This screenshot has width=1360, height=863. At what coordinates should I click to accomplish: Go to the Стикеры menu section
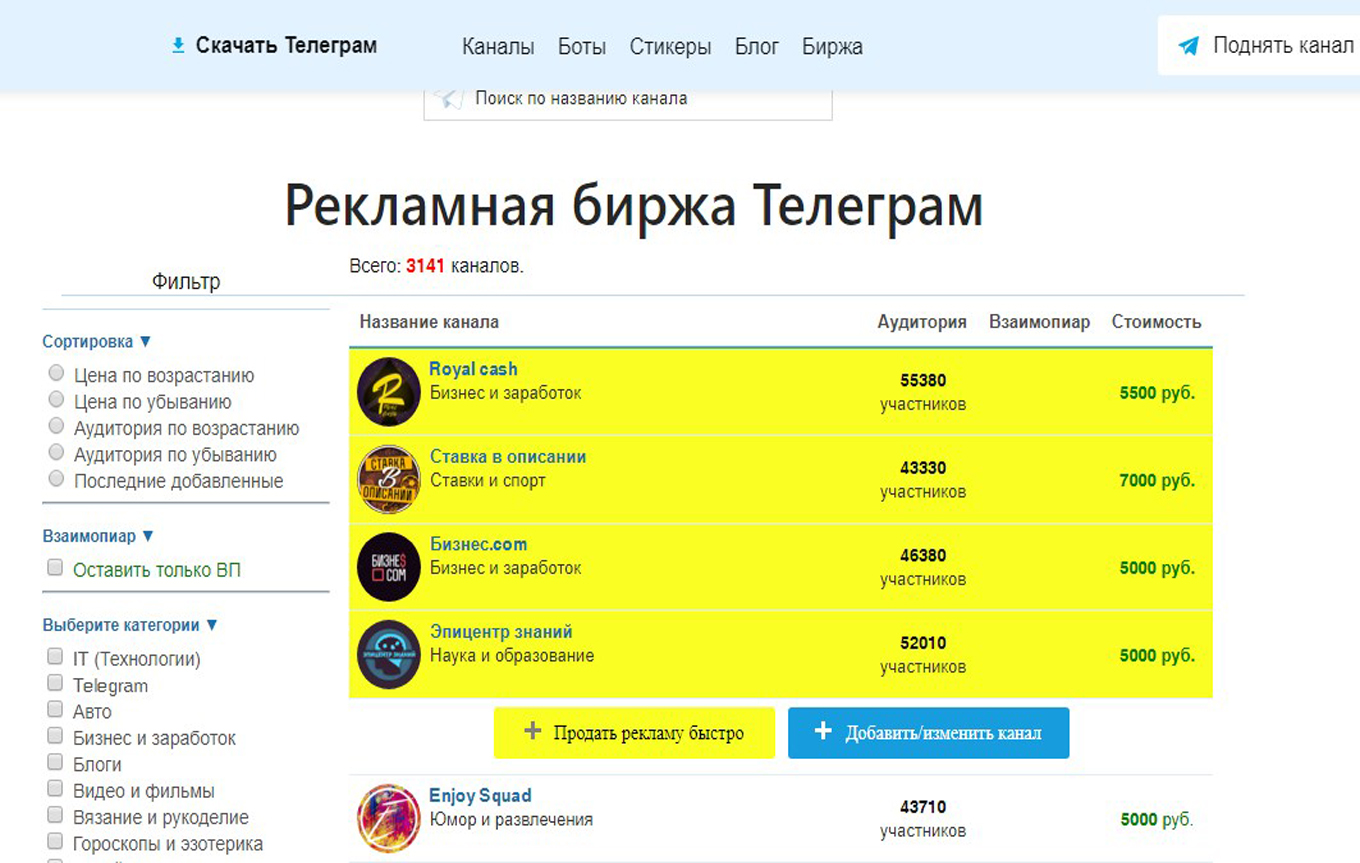670,47
